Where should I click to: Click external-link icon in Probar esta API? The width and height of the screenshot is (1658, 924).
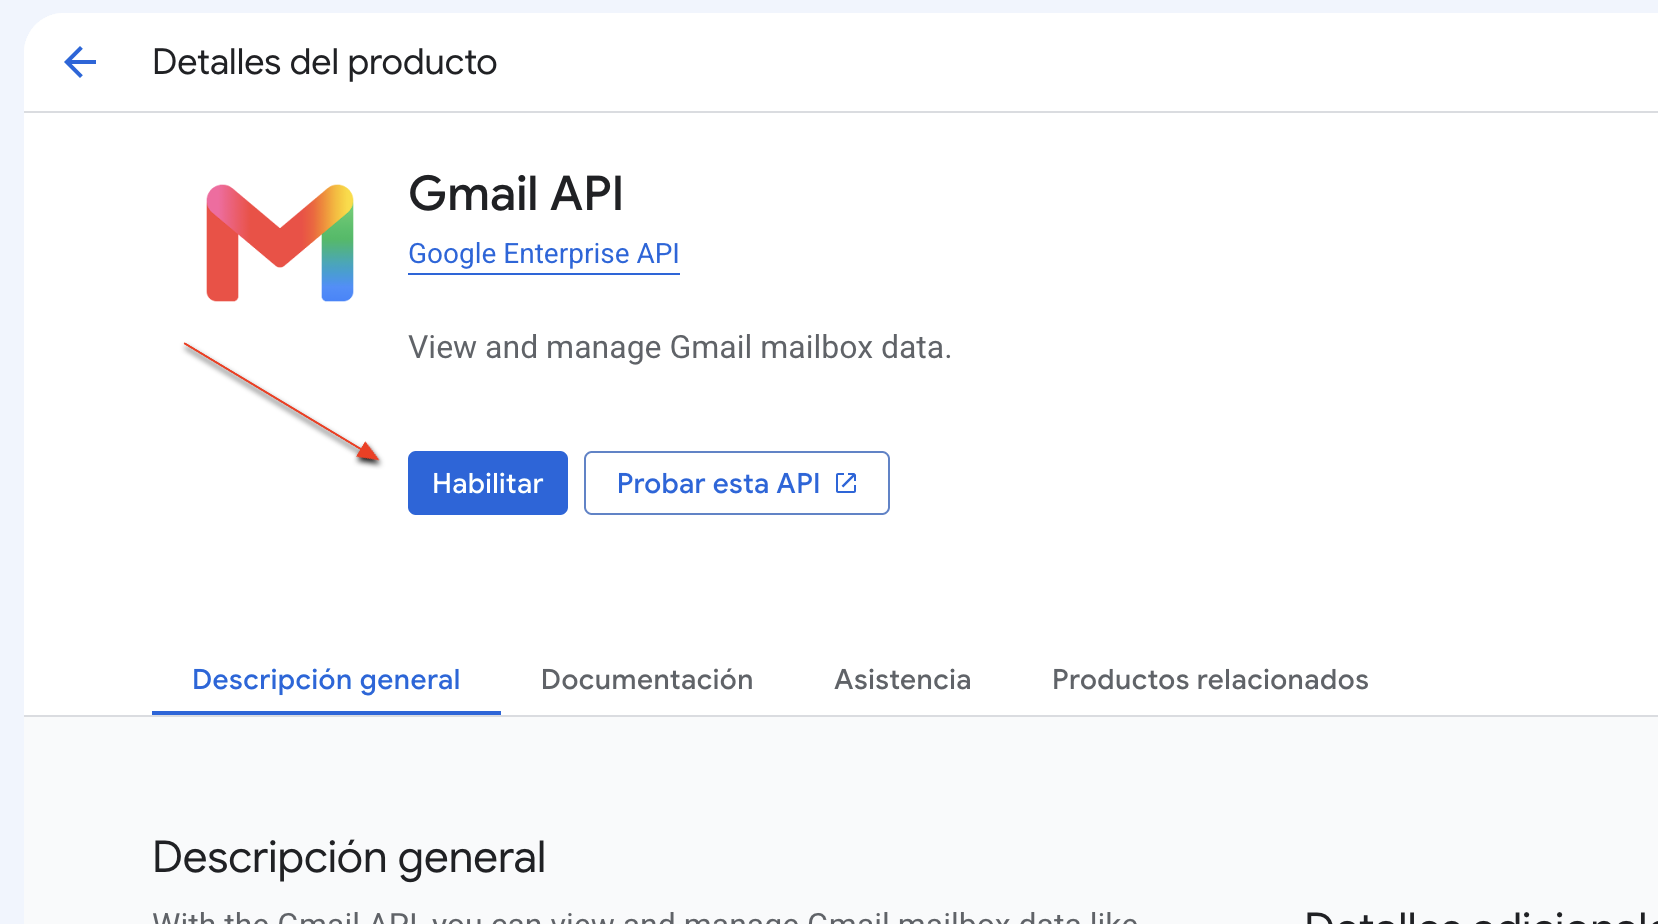click(846, 483)
